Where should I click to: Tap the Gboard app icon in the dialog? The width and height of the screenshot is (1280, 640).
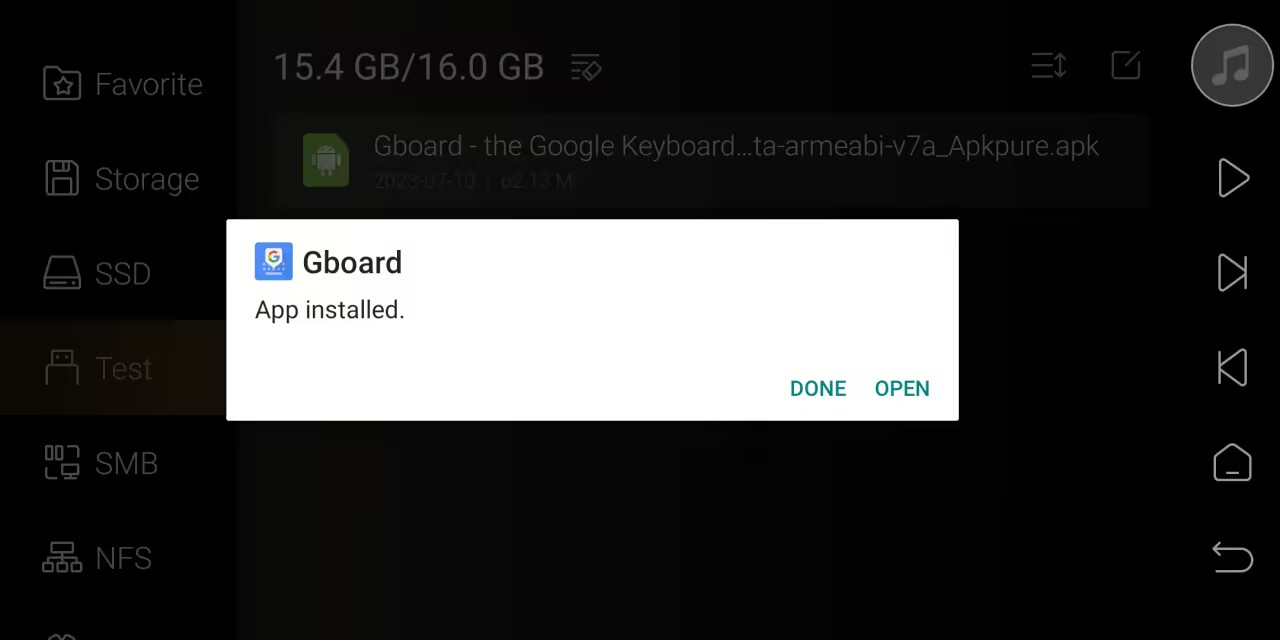[x=273, y=261]
